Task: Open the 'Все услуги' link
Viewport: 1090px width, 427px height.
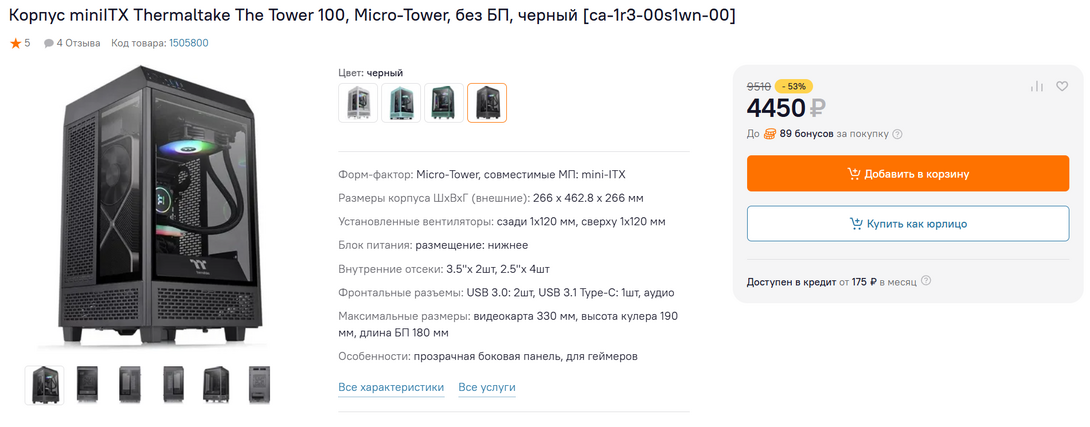Action: pyautogui.click(x=487, y=387)
